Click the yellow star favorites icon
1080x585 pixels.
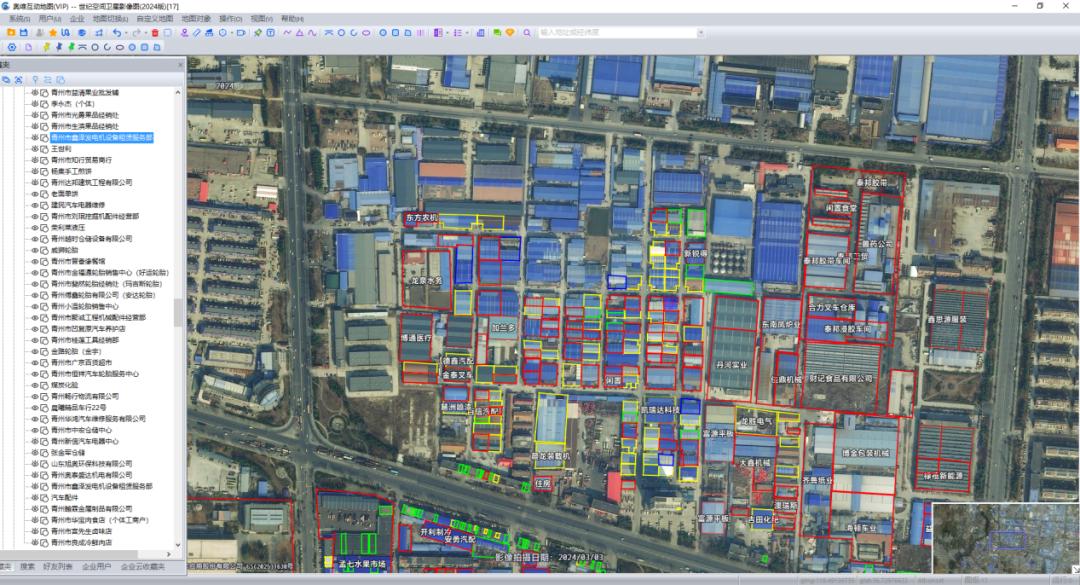pyautogui.click(x=52, y=33)
